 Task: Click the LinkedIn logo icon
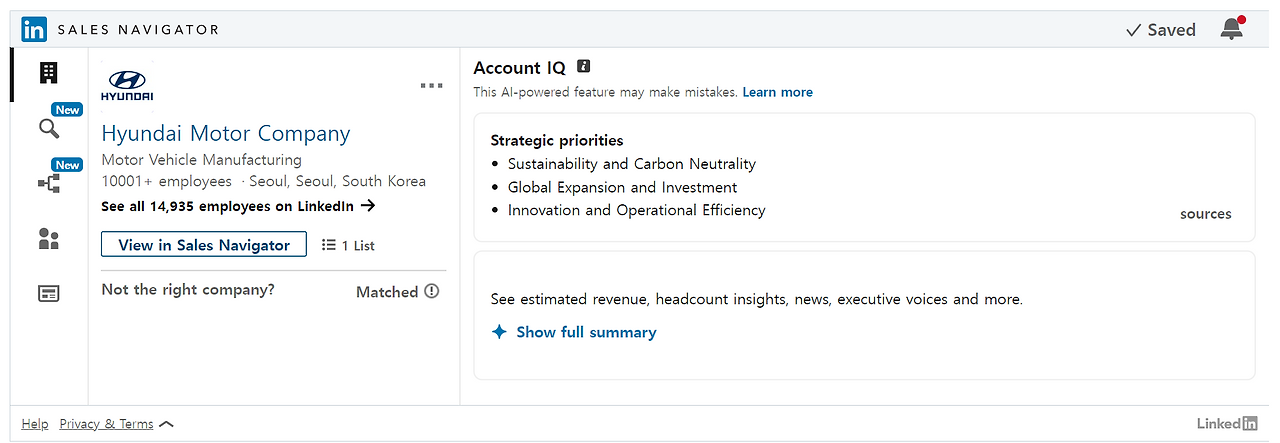coord(34,30)
